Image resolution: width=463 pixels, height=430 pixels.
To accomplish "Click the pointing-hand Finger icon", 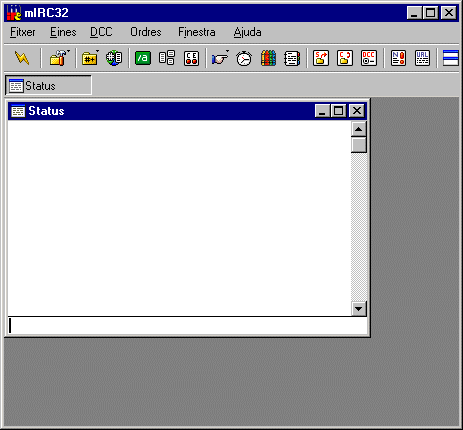I will click(x=220, y=58).
